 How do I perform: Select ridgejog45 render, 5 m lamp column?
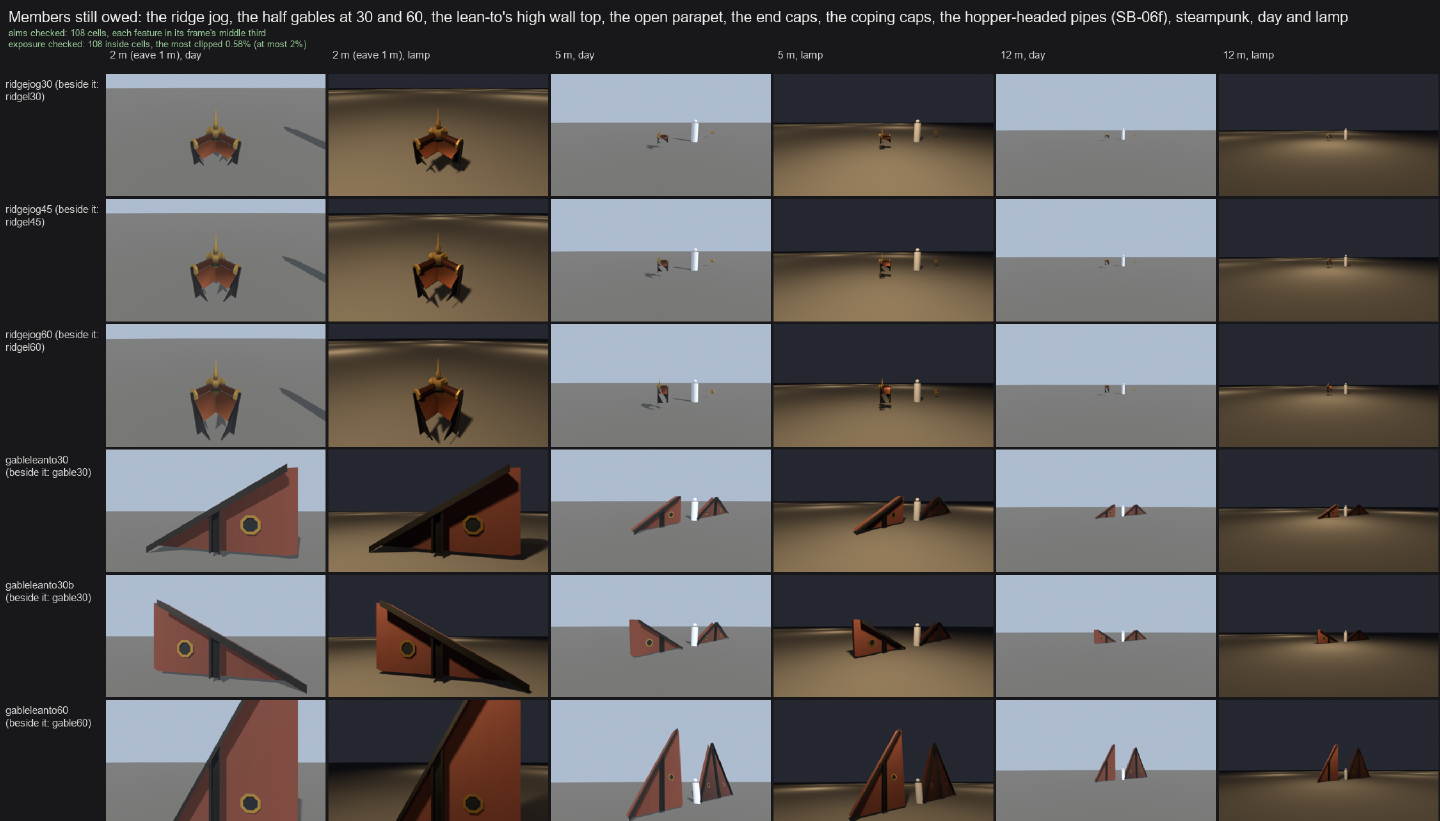click(883, 260)
